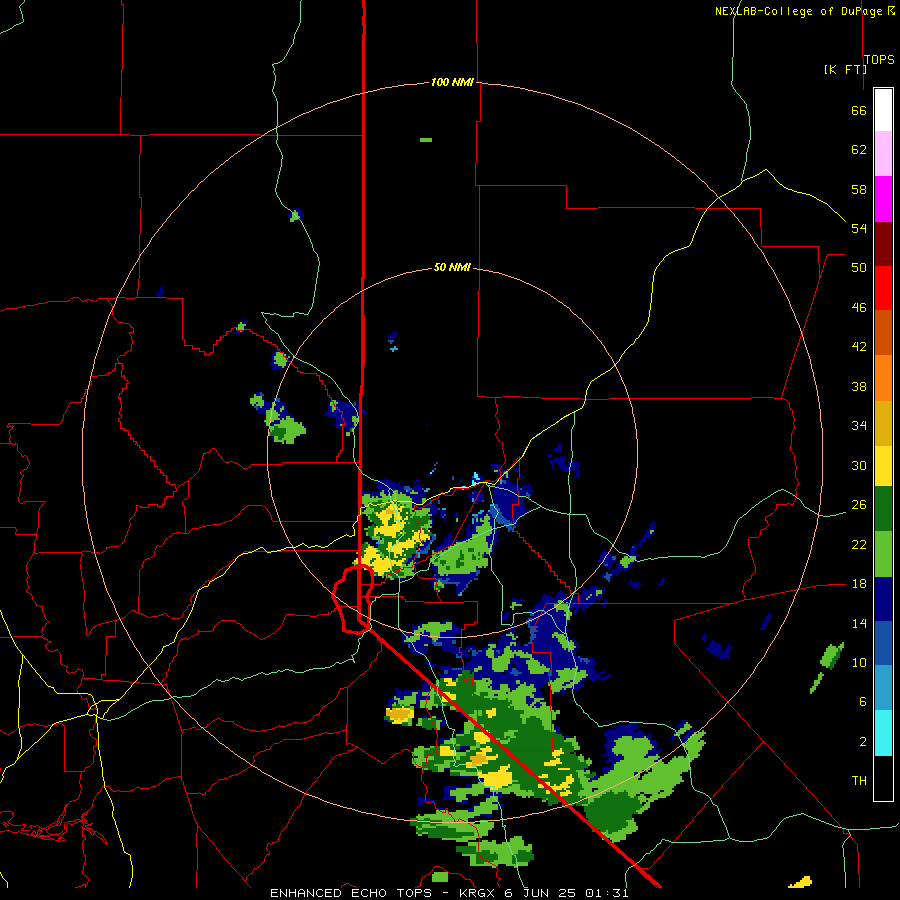Viewport: 900px width, 900px height.
Task: Click the cyan 2 kft legend block
Action: click(883, 733)
